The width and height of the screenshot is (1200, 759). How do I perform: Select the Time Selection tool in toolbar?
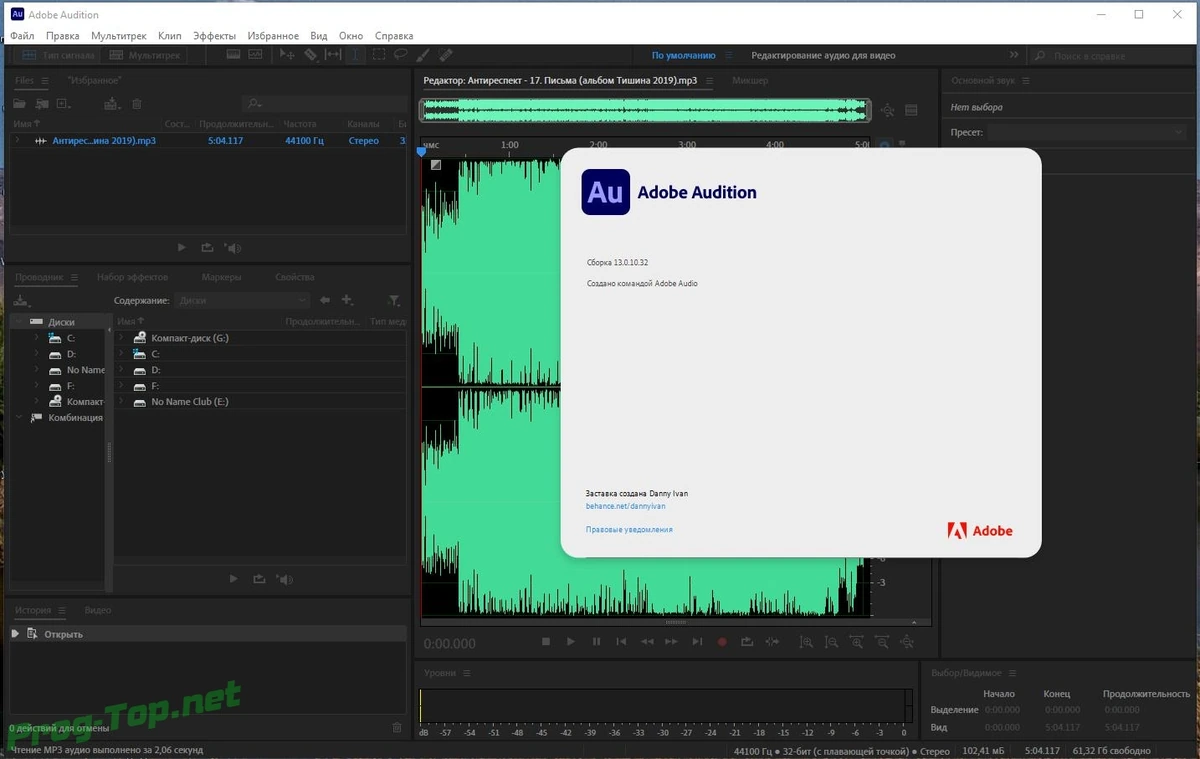click(x=355, y=55)
